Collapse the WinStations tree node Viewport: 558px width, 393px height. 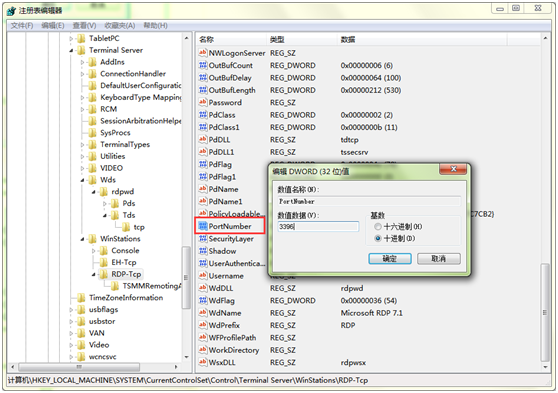click(x=82, y=239)
